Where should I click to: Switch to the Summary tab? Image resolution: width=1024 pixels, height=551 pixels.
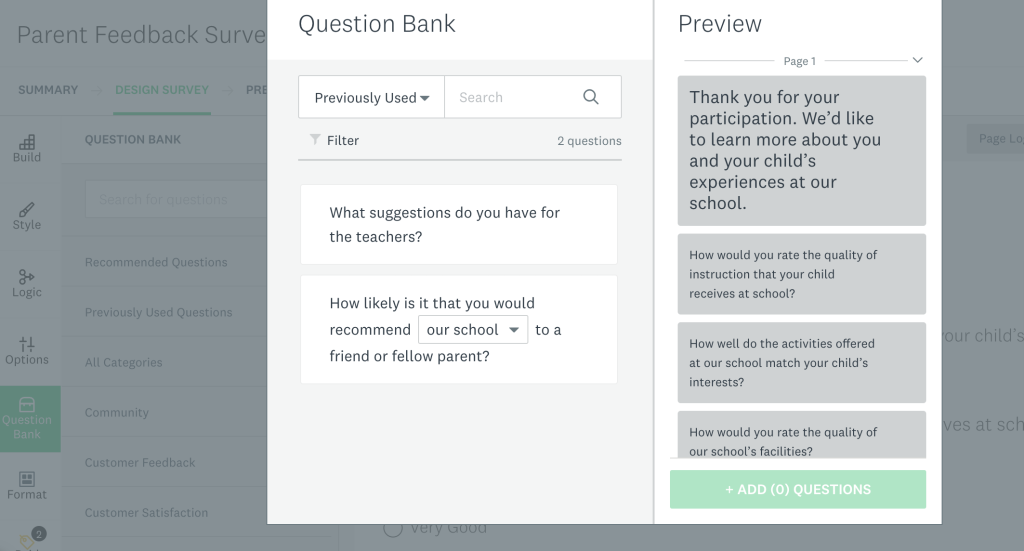[x=48, y=90]
